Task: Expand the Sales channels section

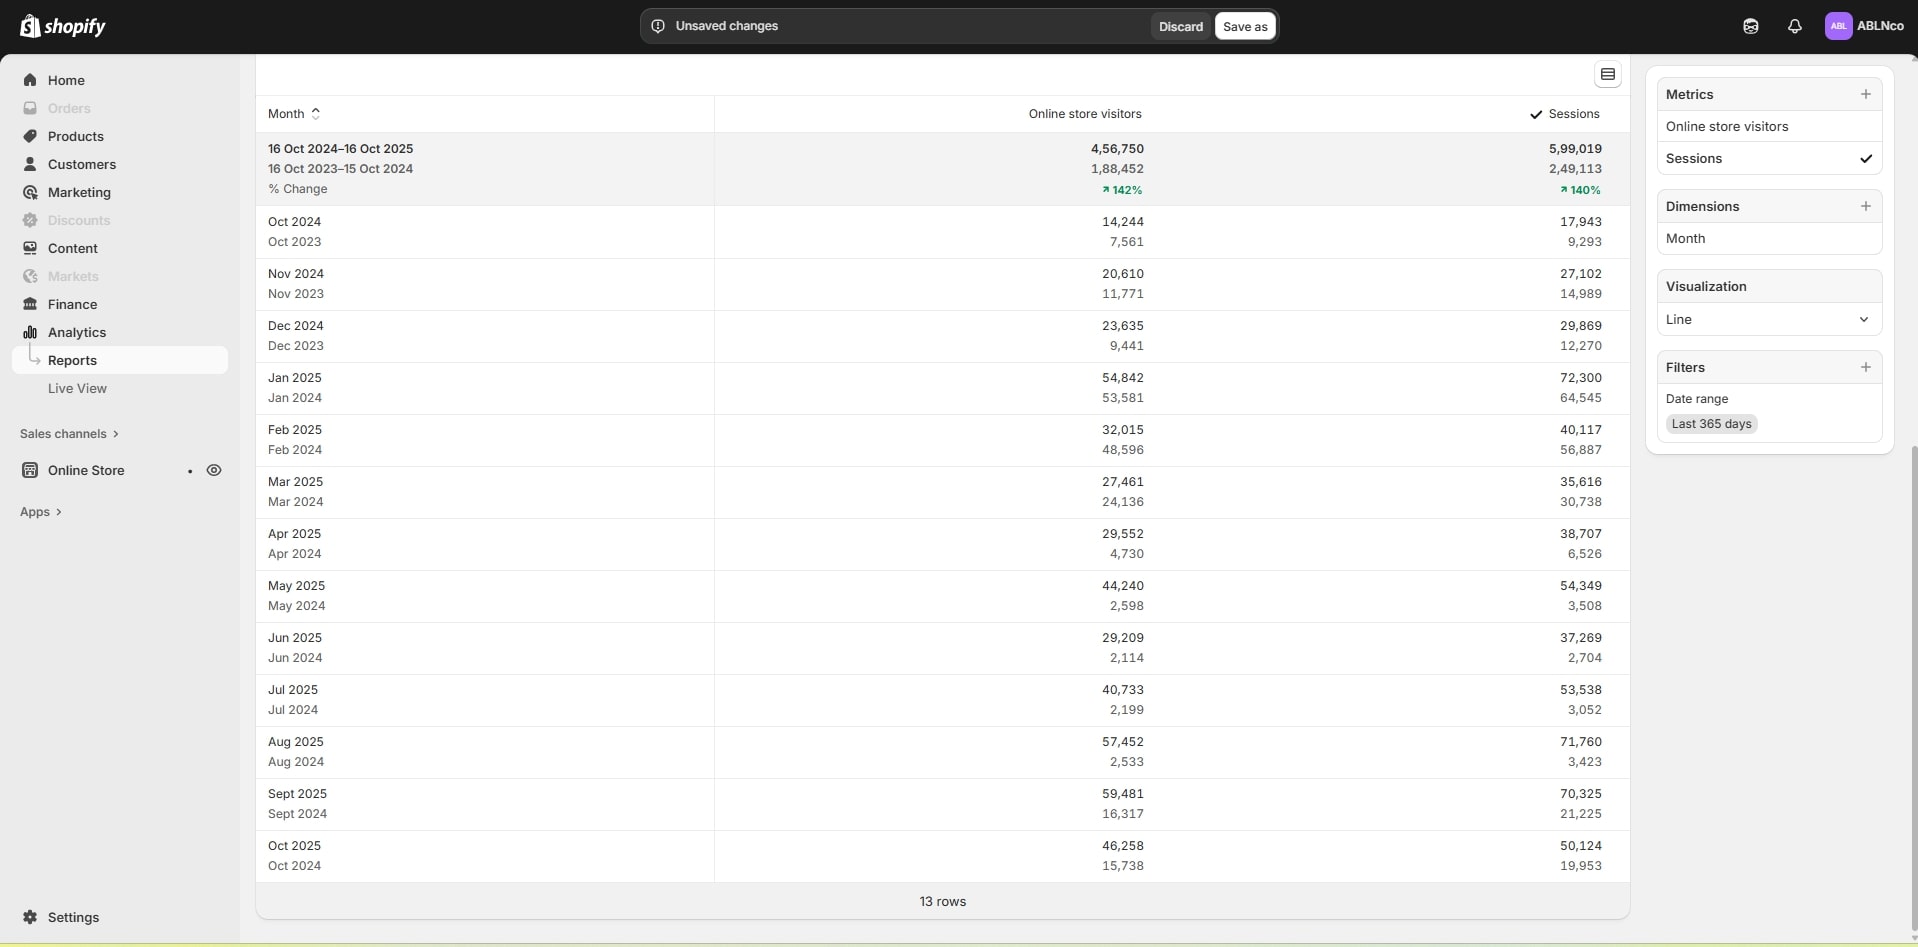Action: click(69, 434)
